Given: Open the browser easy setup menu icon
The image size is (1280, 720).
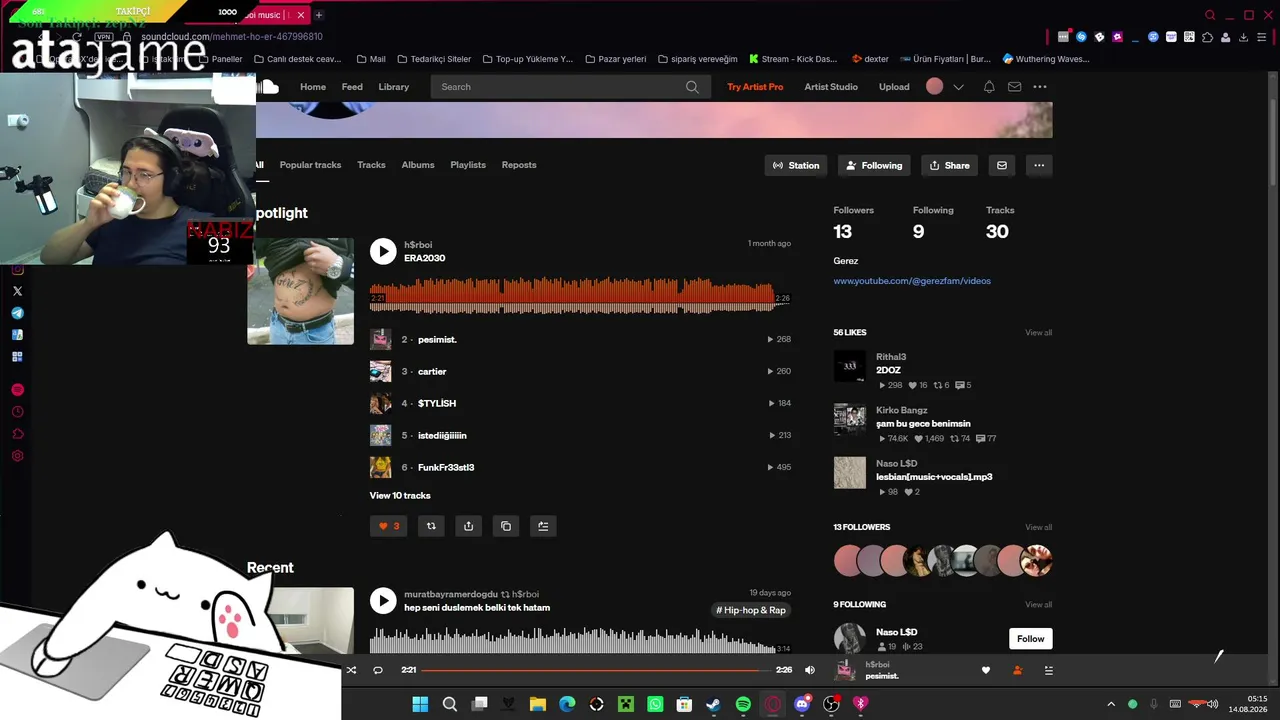Looking at the screenshot, I should pyautogui.click(x=1262, y=37).
